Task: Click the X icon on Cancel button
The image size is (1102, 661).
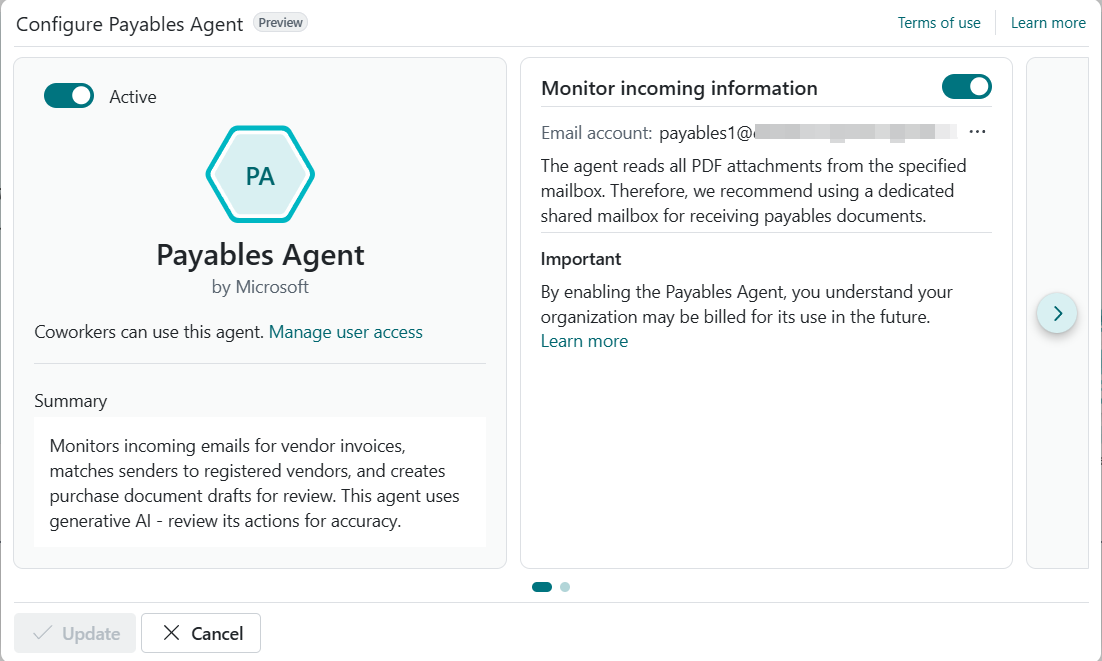Action: coord(170,632)
